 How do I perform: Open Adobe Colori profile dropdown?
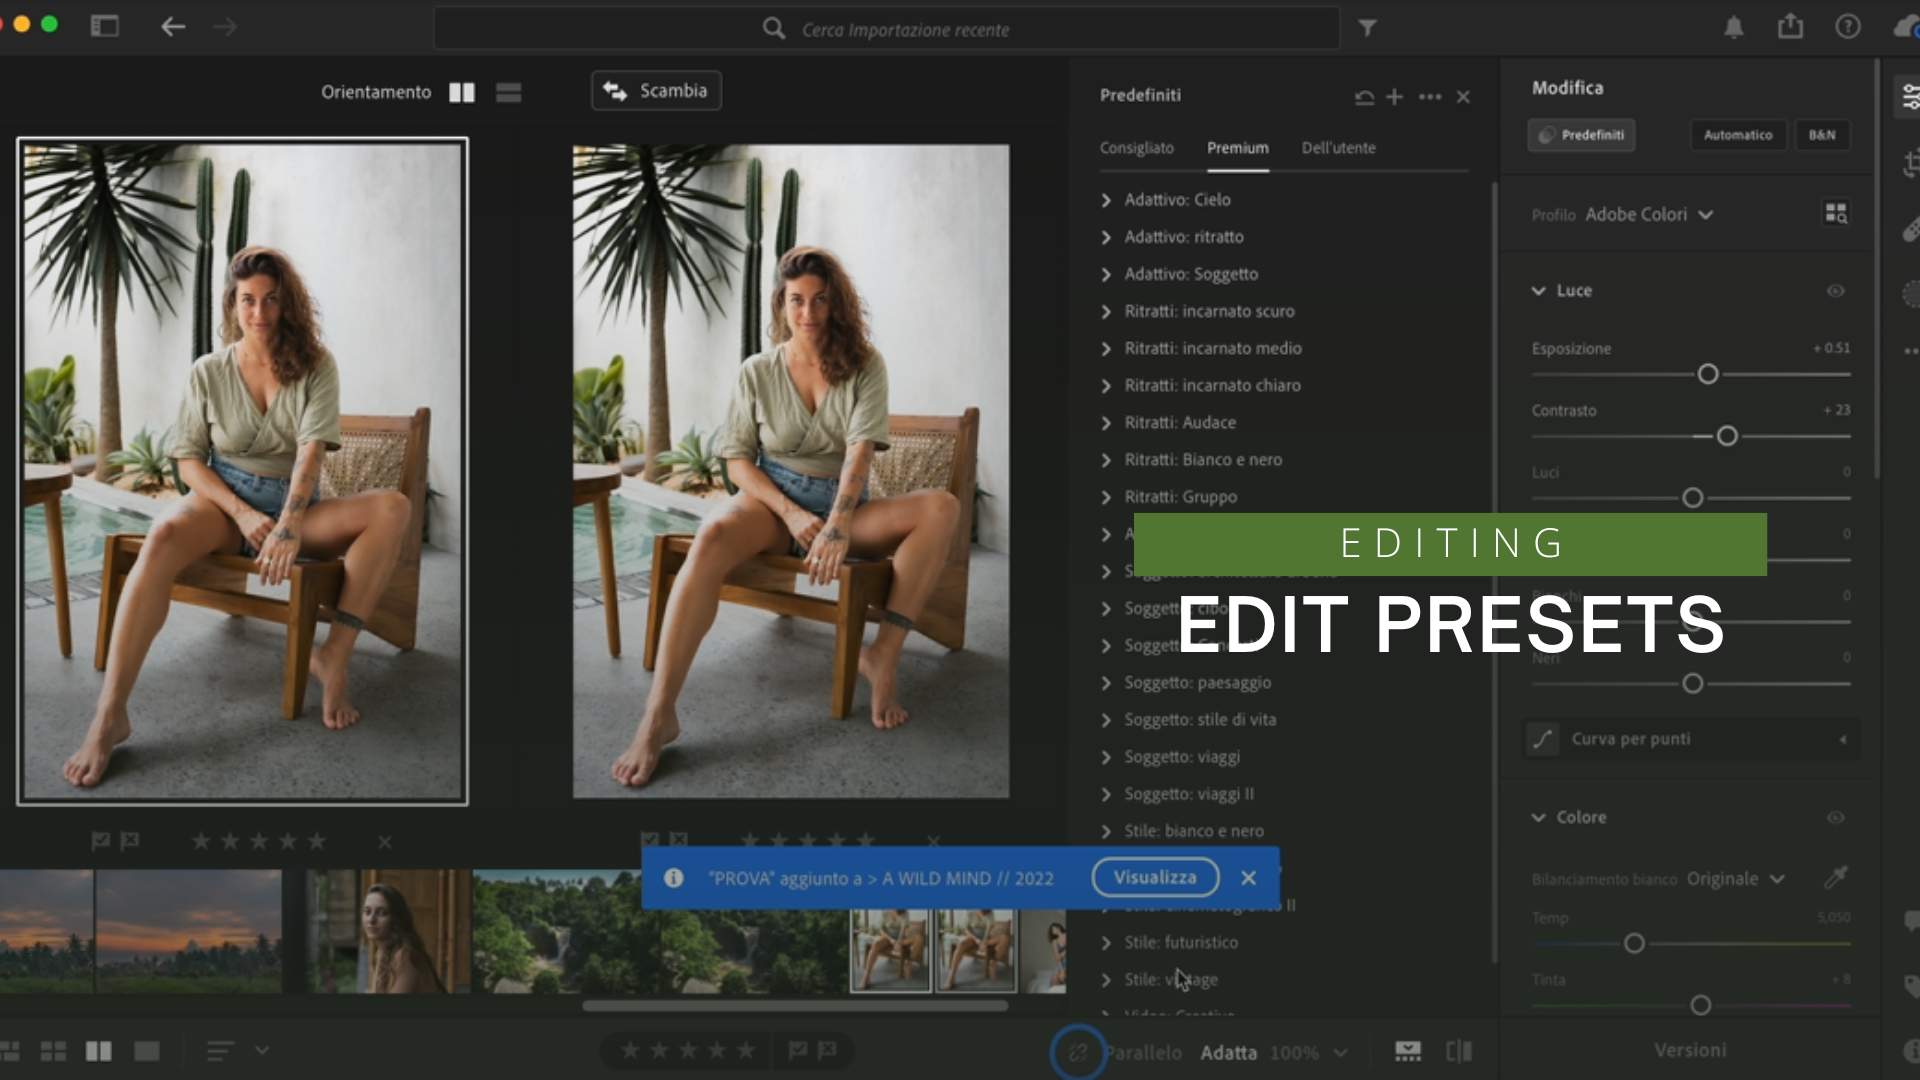1649,215
